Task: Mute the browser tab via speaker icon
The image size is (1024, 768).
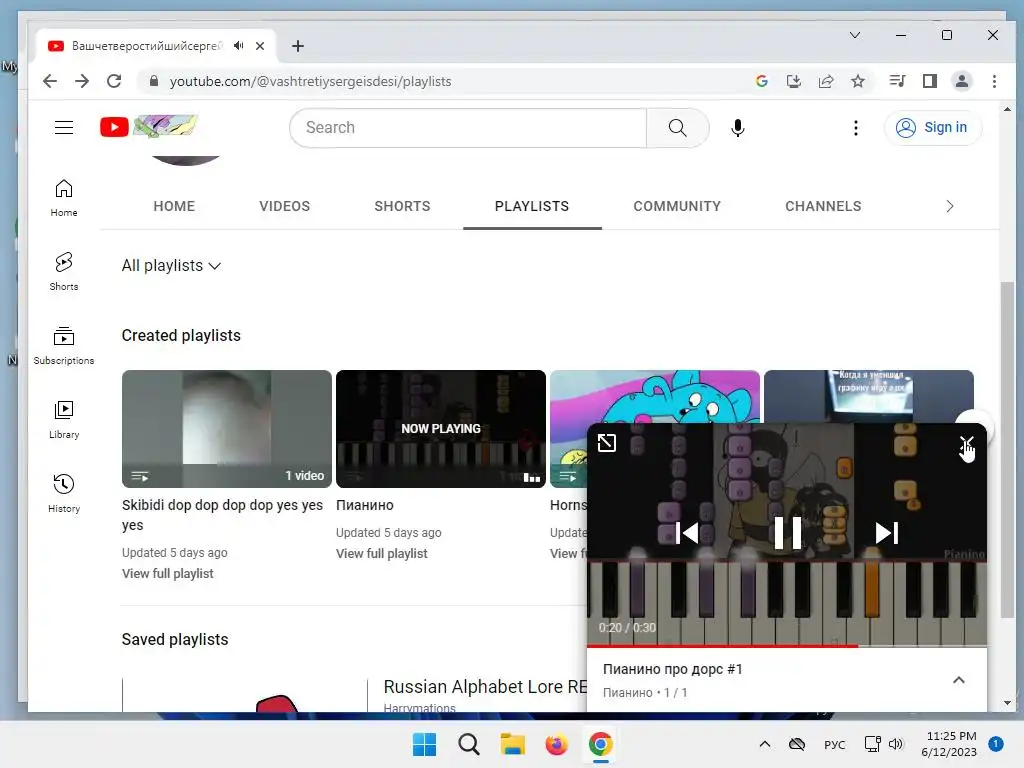Action: (x=239, y=46)
